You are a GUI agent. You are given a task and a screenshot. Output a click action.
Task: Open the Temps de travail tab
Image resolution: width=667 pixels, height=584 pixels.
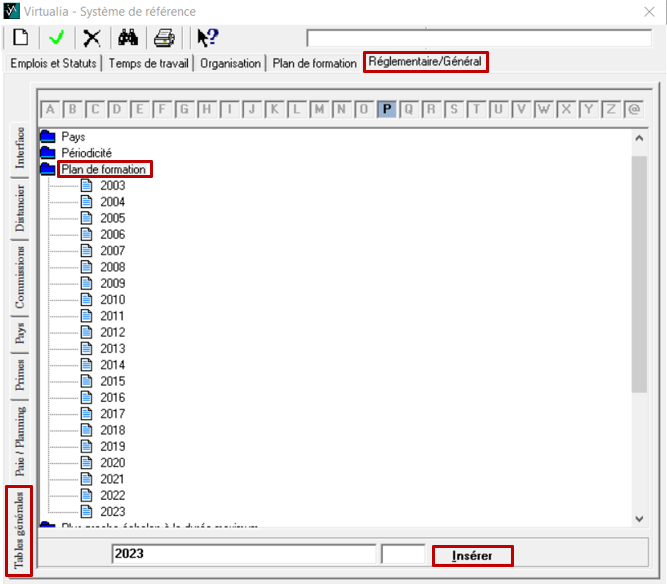point(148,63)
